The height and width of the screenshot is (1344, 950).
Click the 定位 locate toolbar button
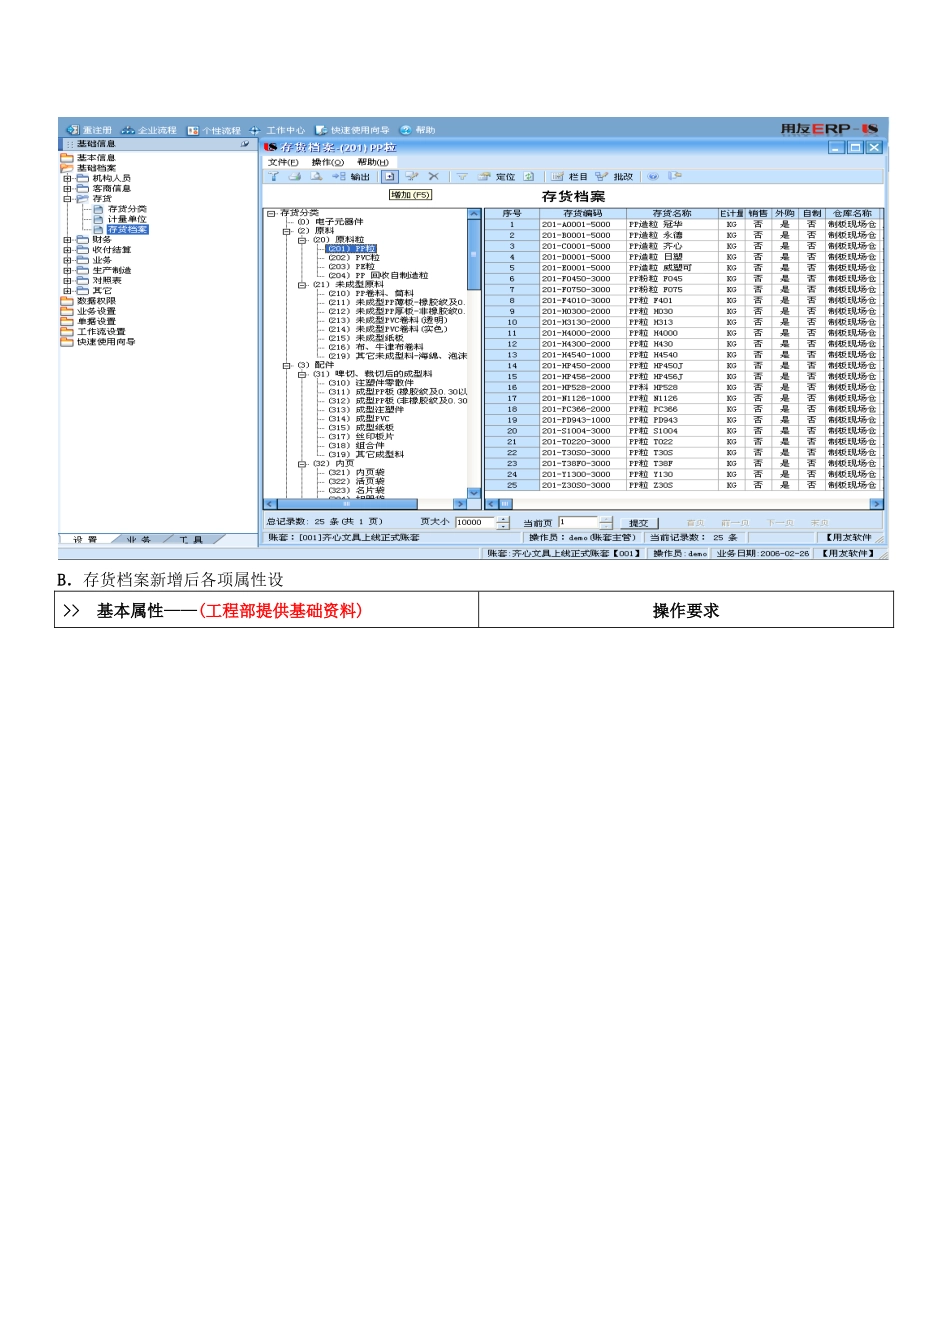pos(496,176)
